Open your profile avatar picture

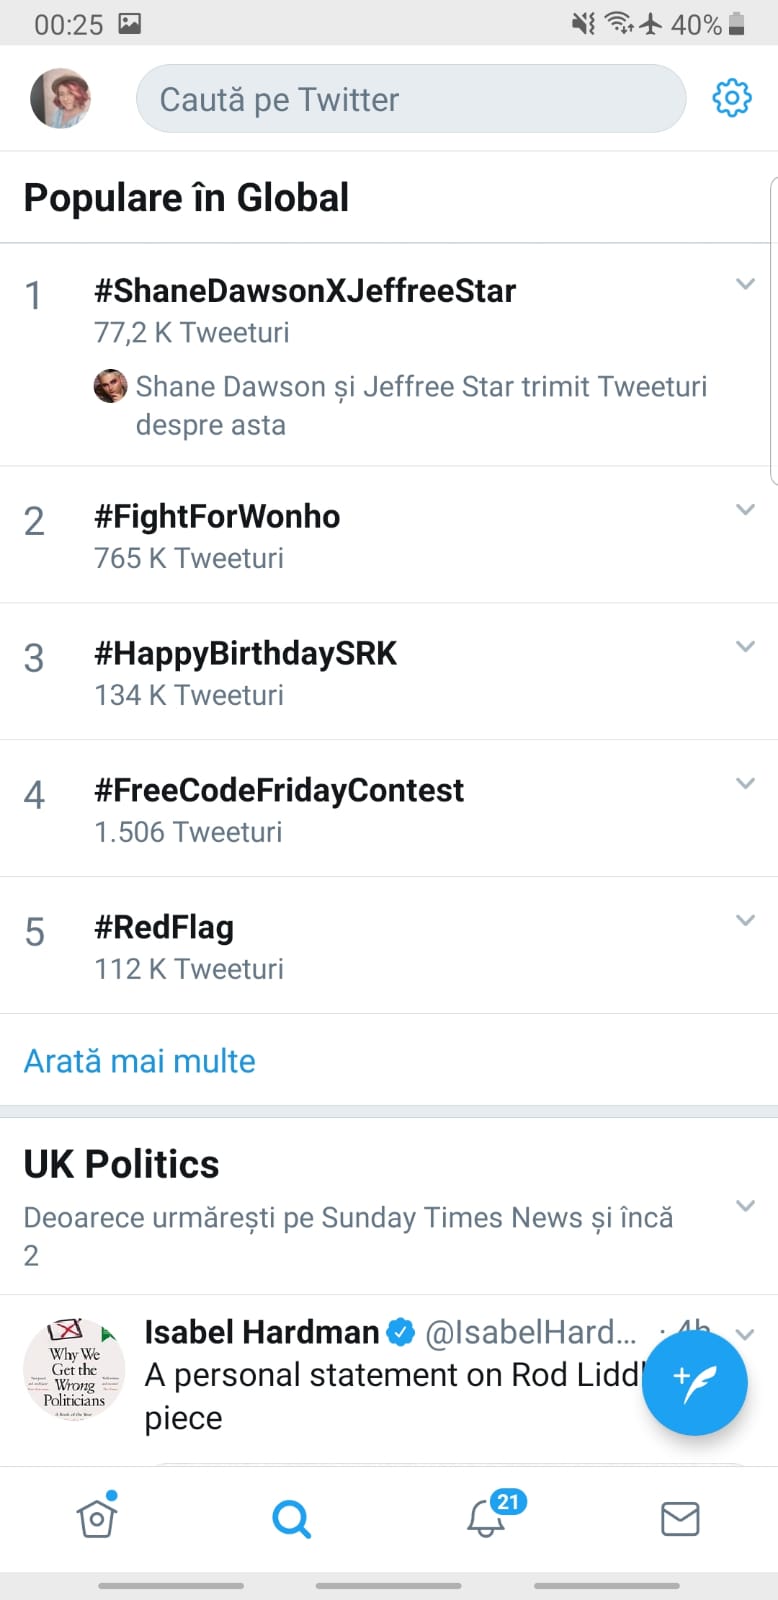pyautogui.click(x=60, y=98)
